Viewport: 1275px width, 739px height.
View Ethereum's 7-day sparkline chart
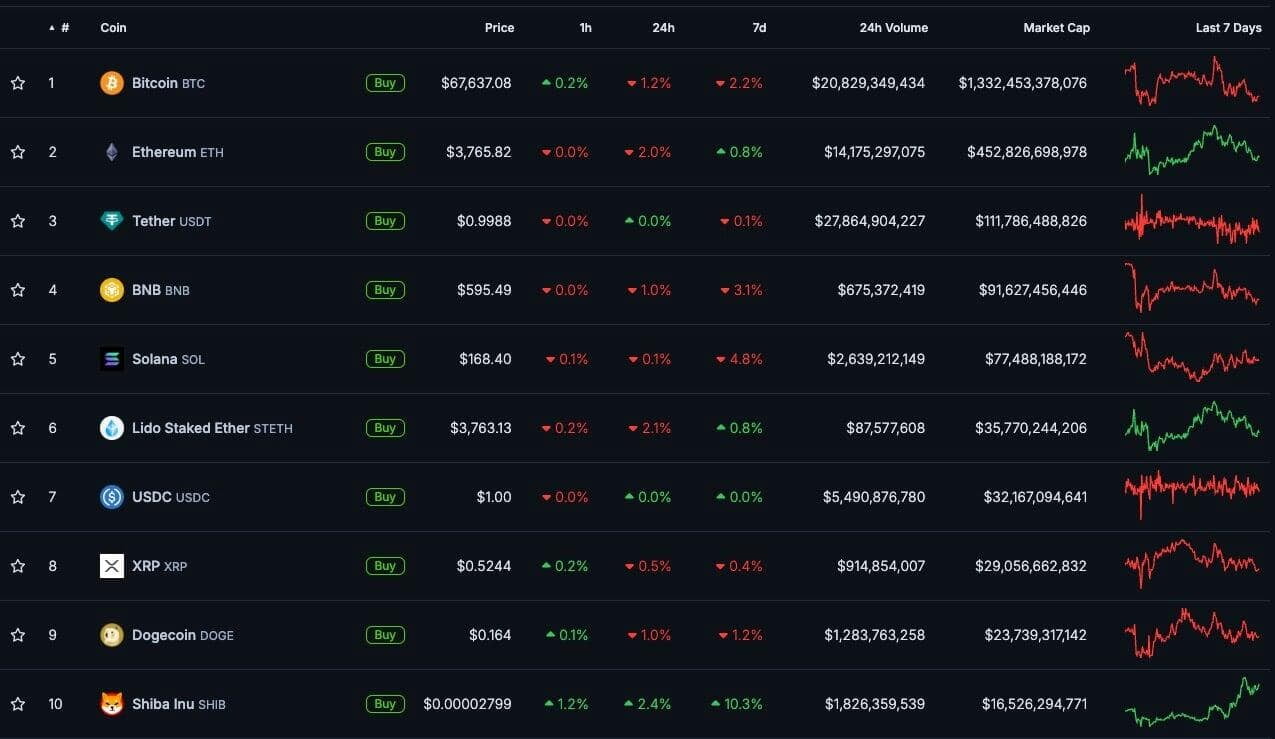(x=1192, y=150)
